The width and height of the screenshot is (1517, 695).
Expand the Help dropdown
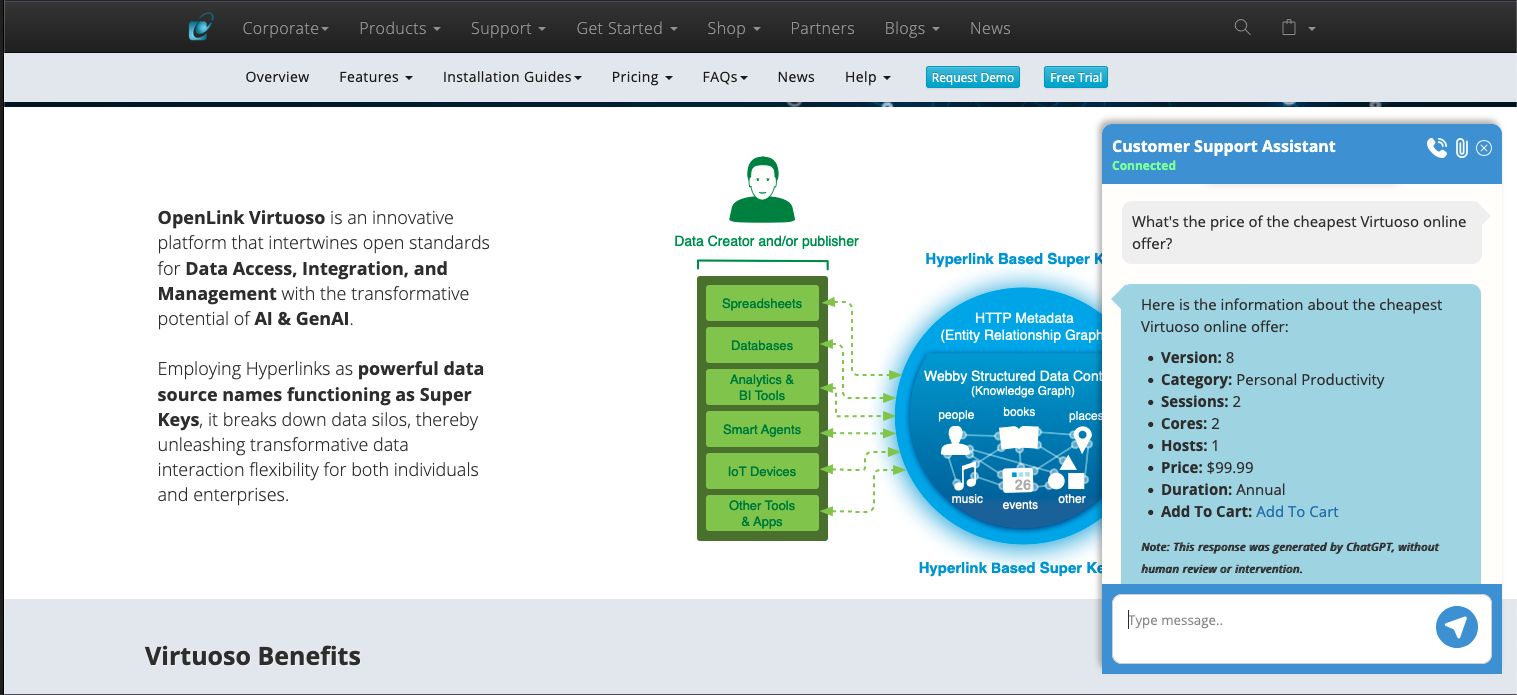[868, 77]
